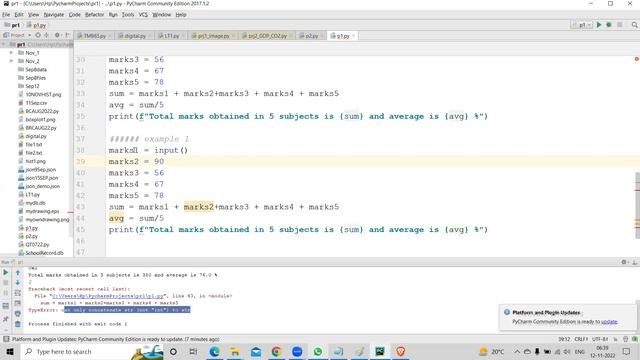Open Project panel settings gear
The height and width of the screenshot is (360, 640).
[57, 35]
